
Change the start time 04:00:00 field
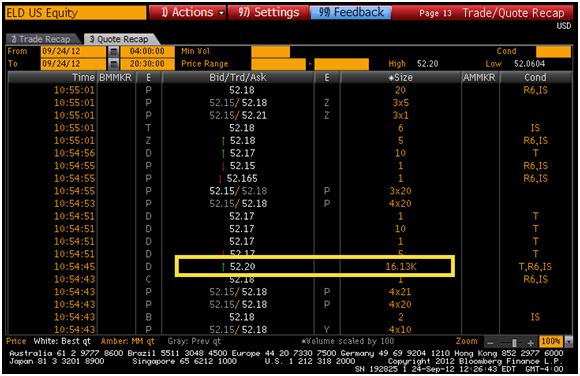147,51
